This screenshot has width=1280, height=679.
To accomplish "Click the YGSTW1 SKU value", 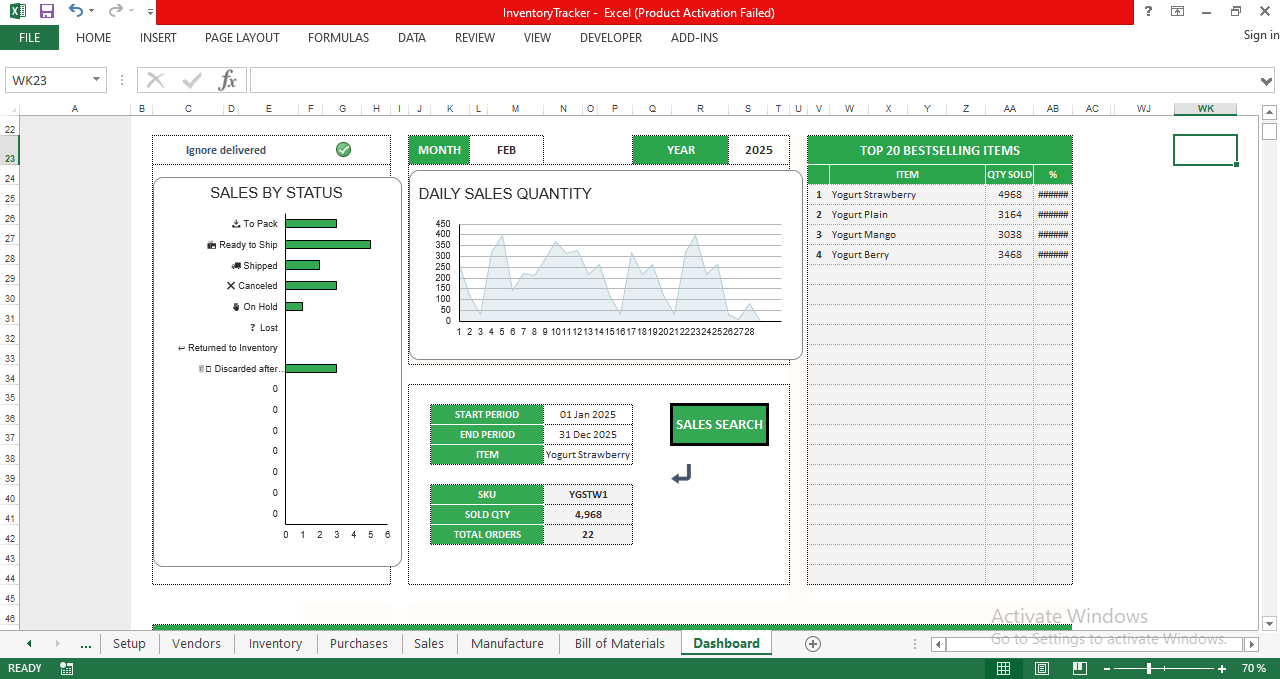I will [x=588, y=494].
